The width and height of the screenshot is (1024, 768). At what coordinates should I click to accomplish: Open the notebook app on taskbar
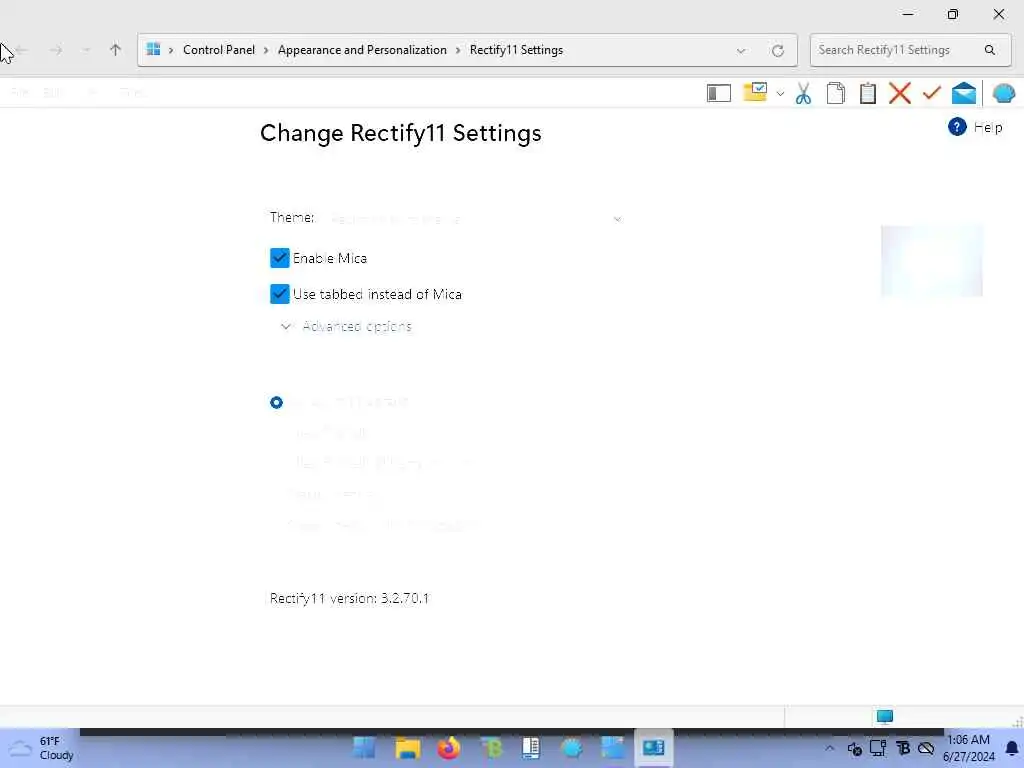530,748
